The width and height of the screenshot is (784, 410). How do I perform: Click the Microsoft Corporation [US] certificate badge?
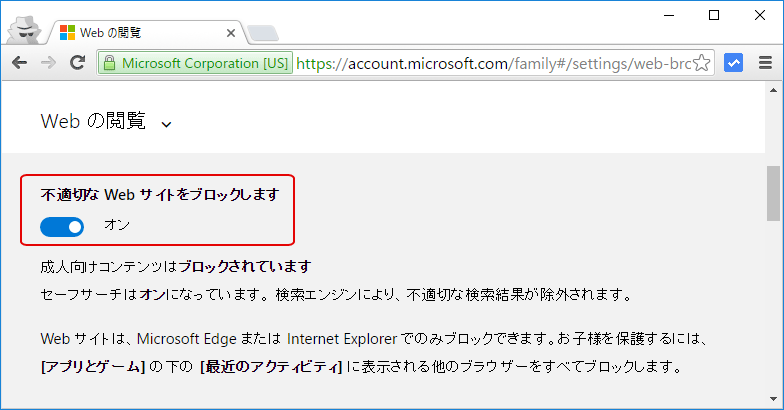[195, 63]
